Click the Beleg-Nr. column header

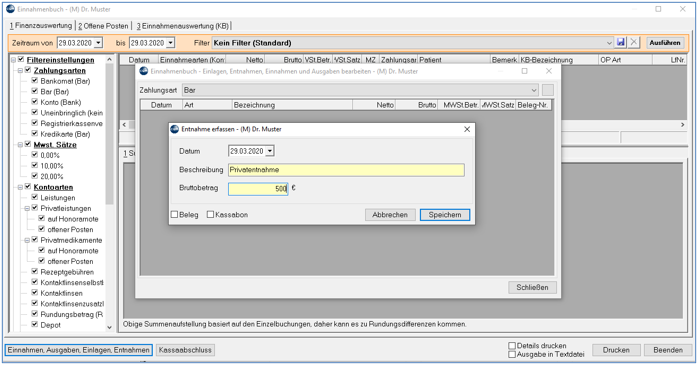533,105
